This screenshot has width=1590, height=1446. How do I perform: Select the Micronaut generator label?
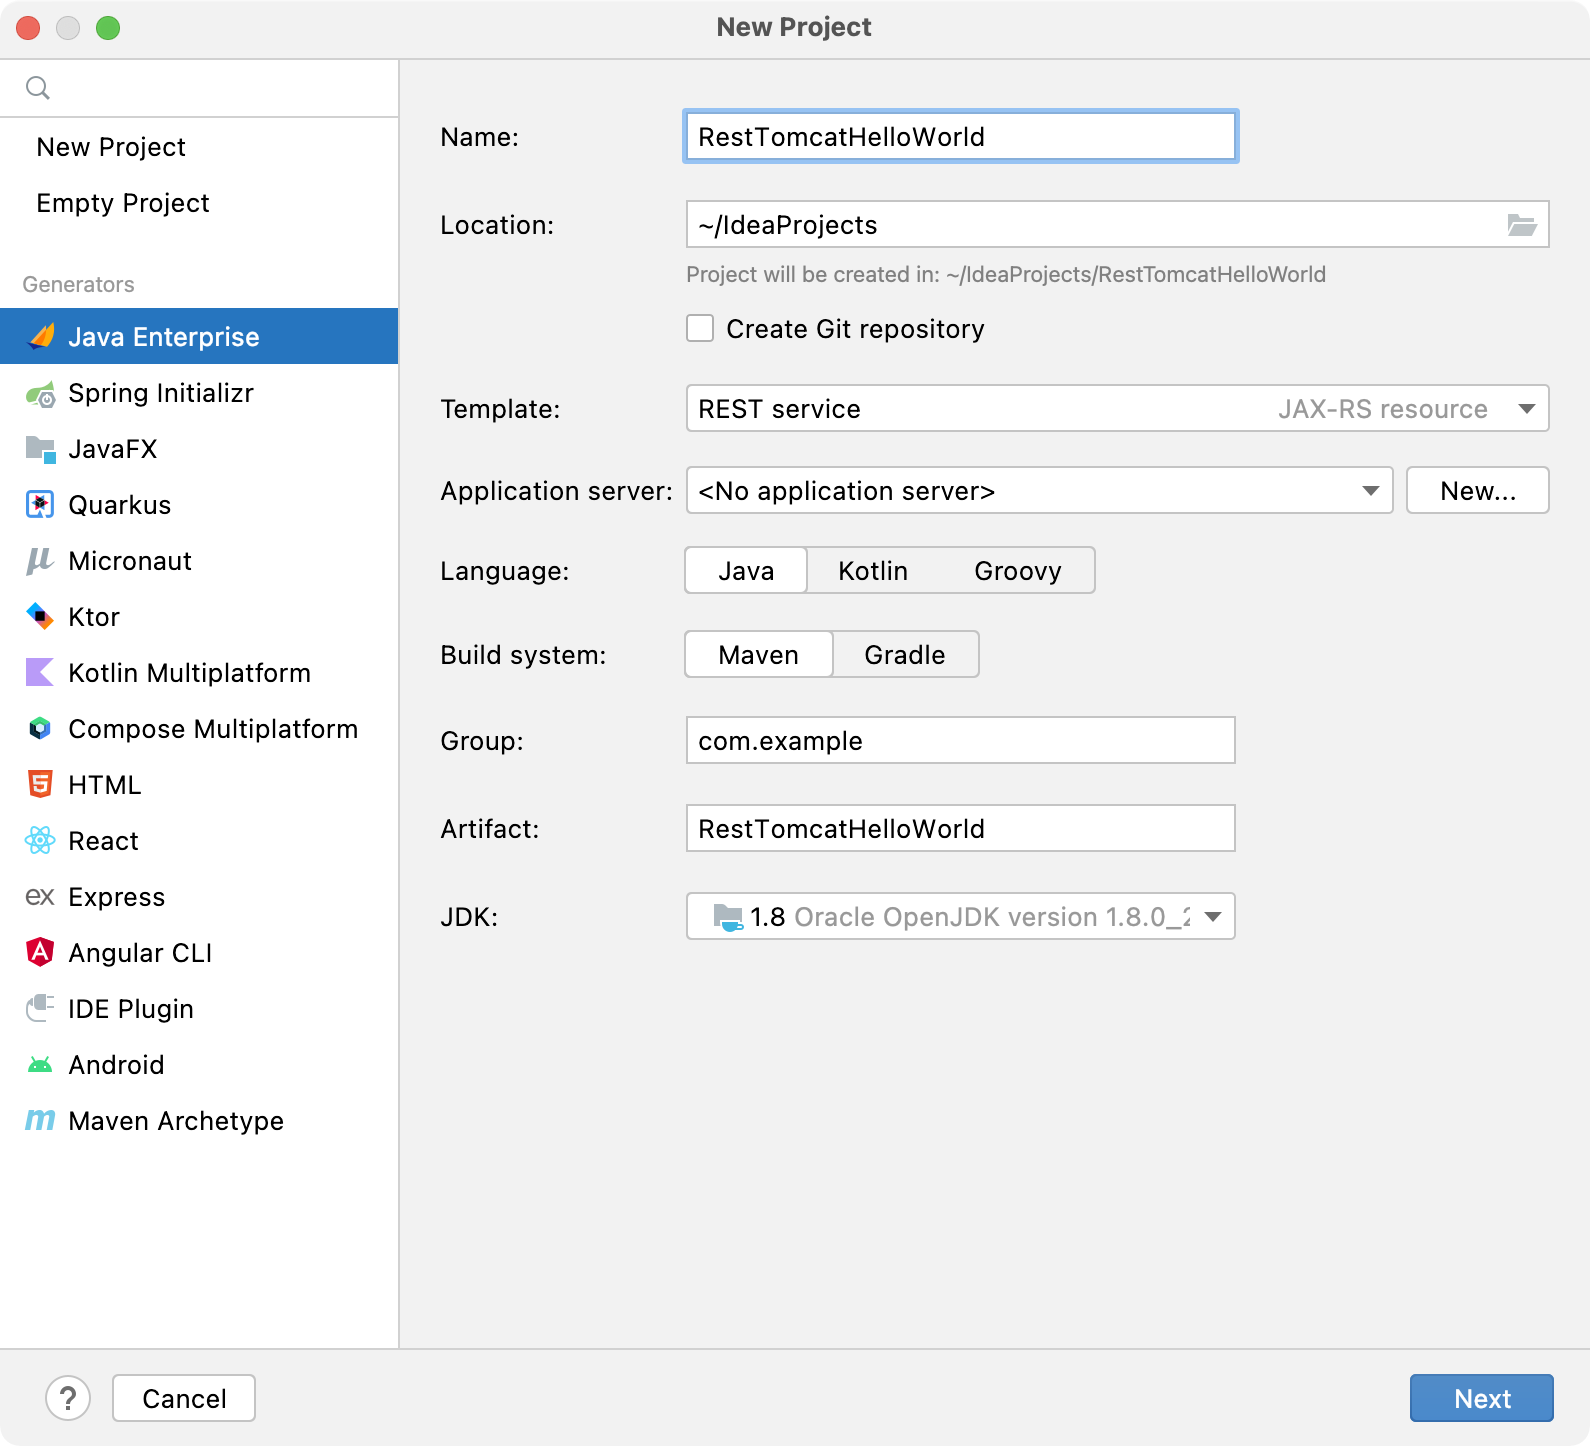(x=130, y=561)
